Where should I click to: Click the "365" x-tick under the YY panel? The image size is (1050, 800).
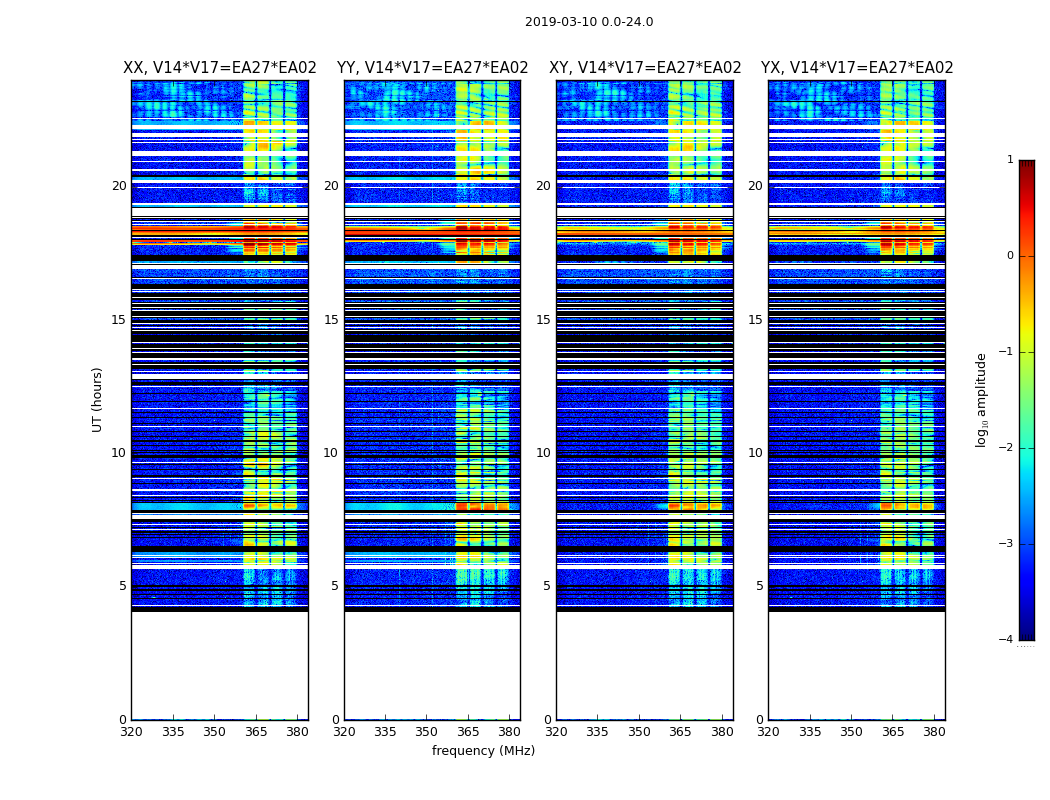click(468, 731)
